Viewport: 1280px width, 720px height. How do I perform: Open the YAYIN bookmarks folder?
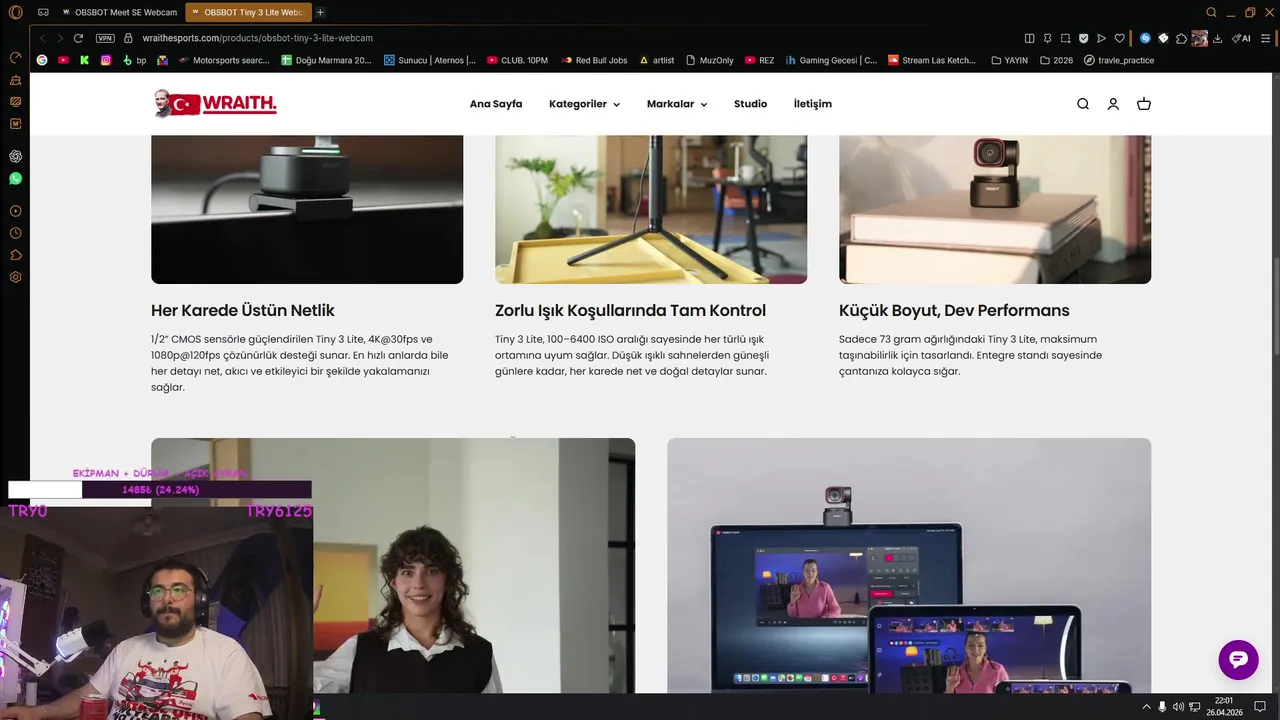tap(1009, 60)
